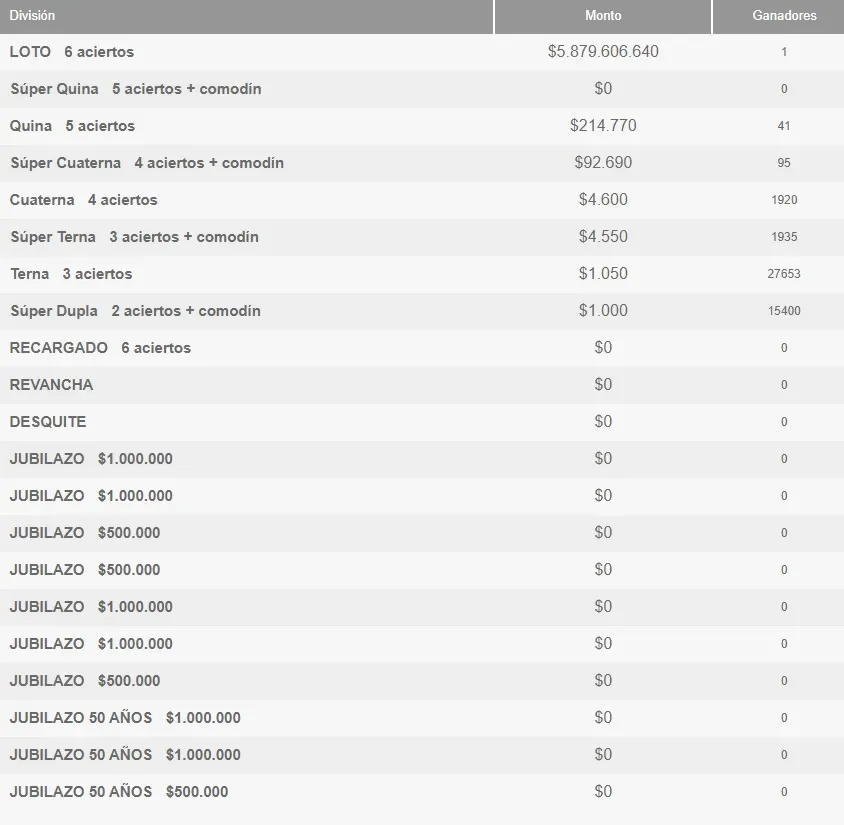
Task: Click the Terna winner count 27653
Action: [x=784, y=273]
